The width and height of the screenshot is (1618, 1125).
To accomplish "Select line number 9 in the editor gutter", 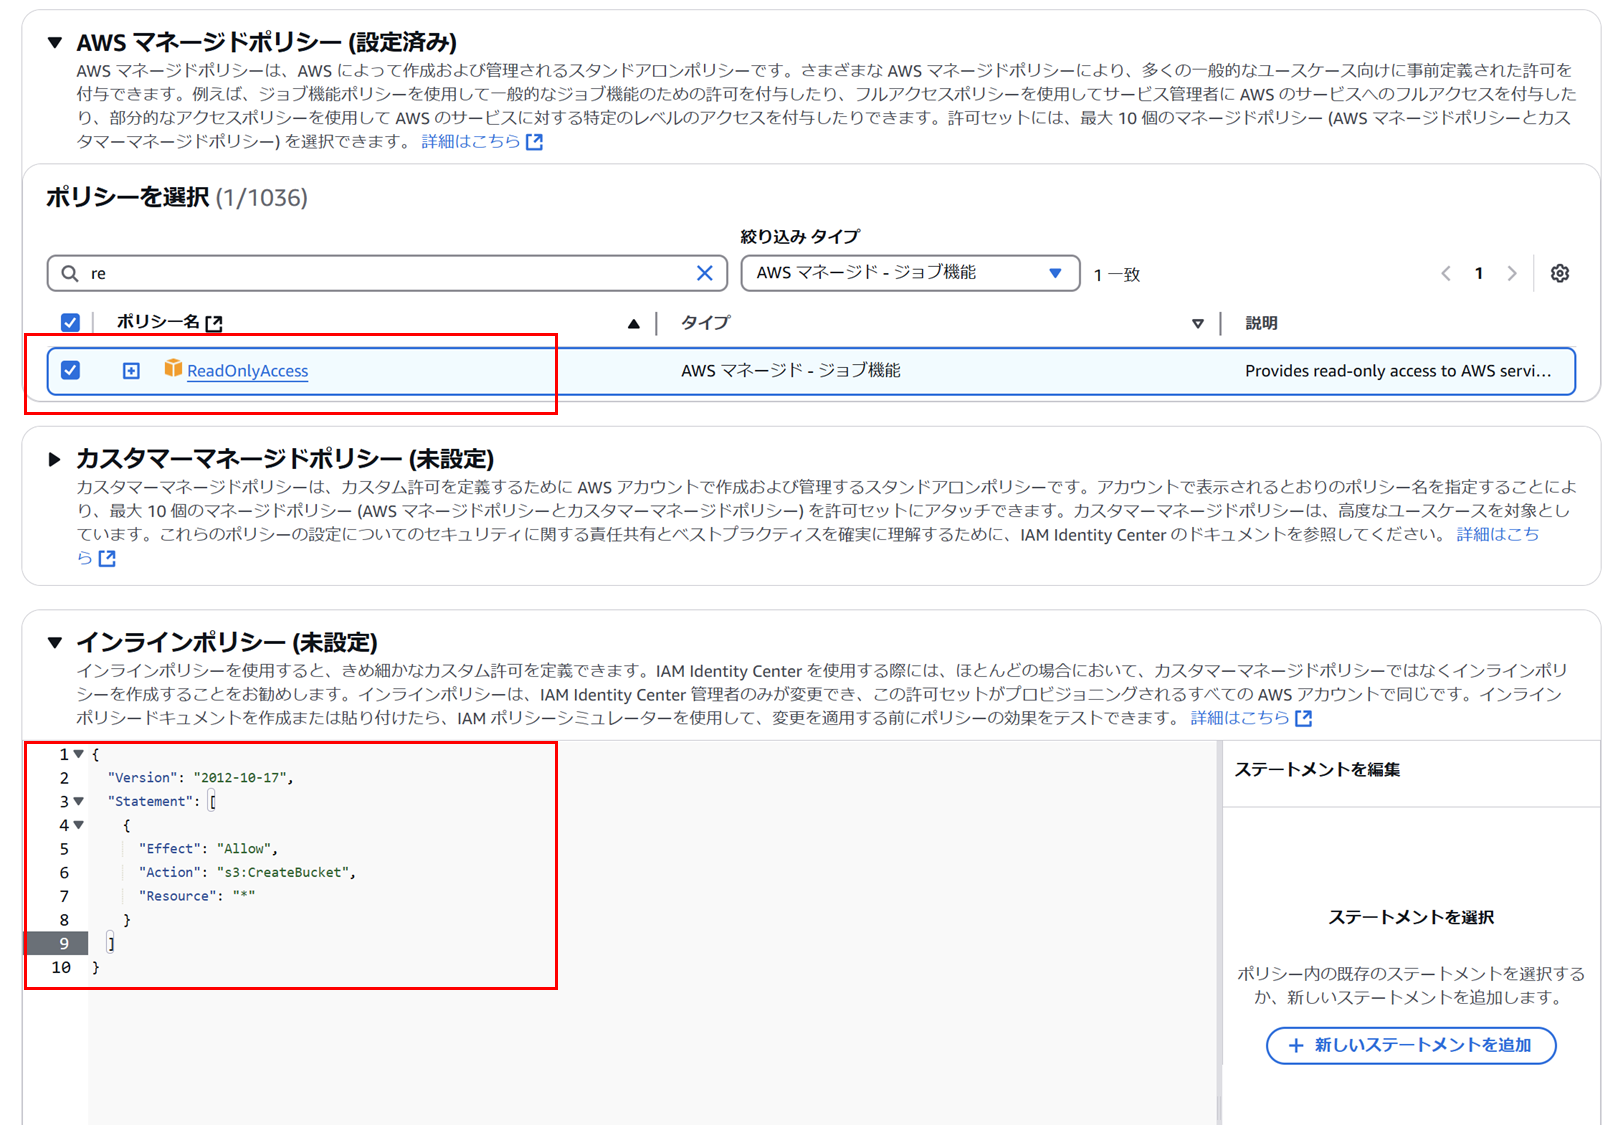I will tap(64, 943).
